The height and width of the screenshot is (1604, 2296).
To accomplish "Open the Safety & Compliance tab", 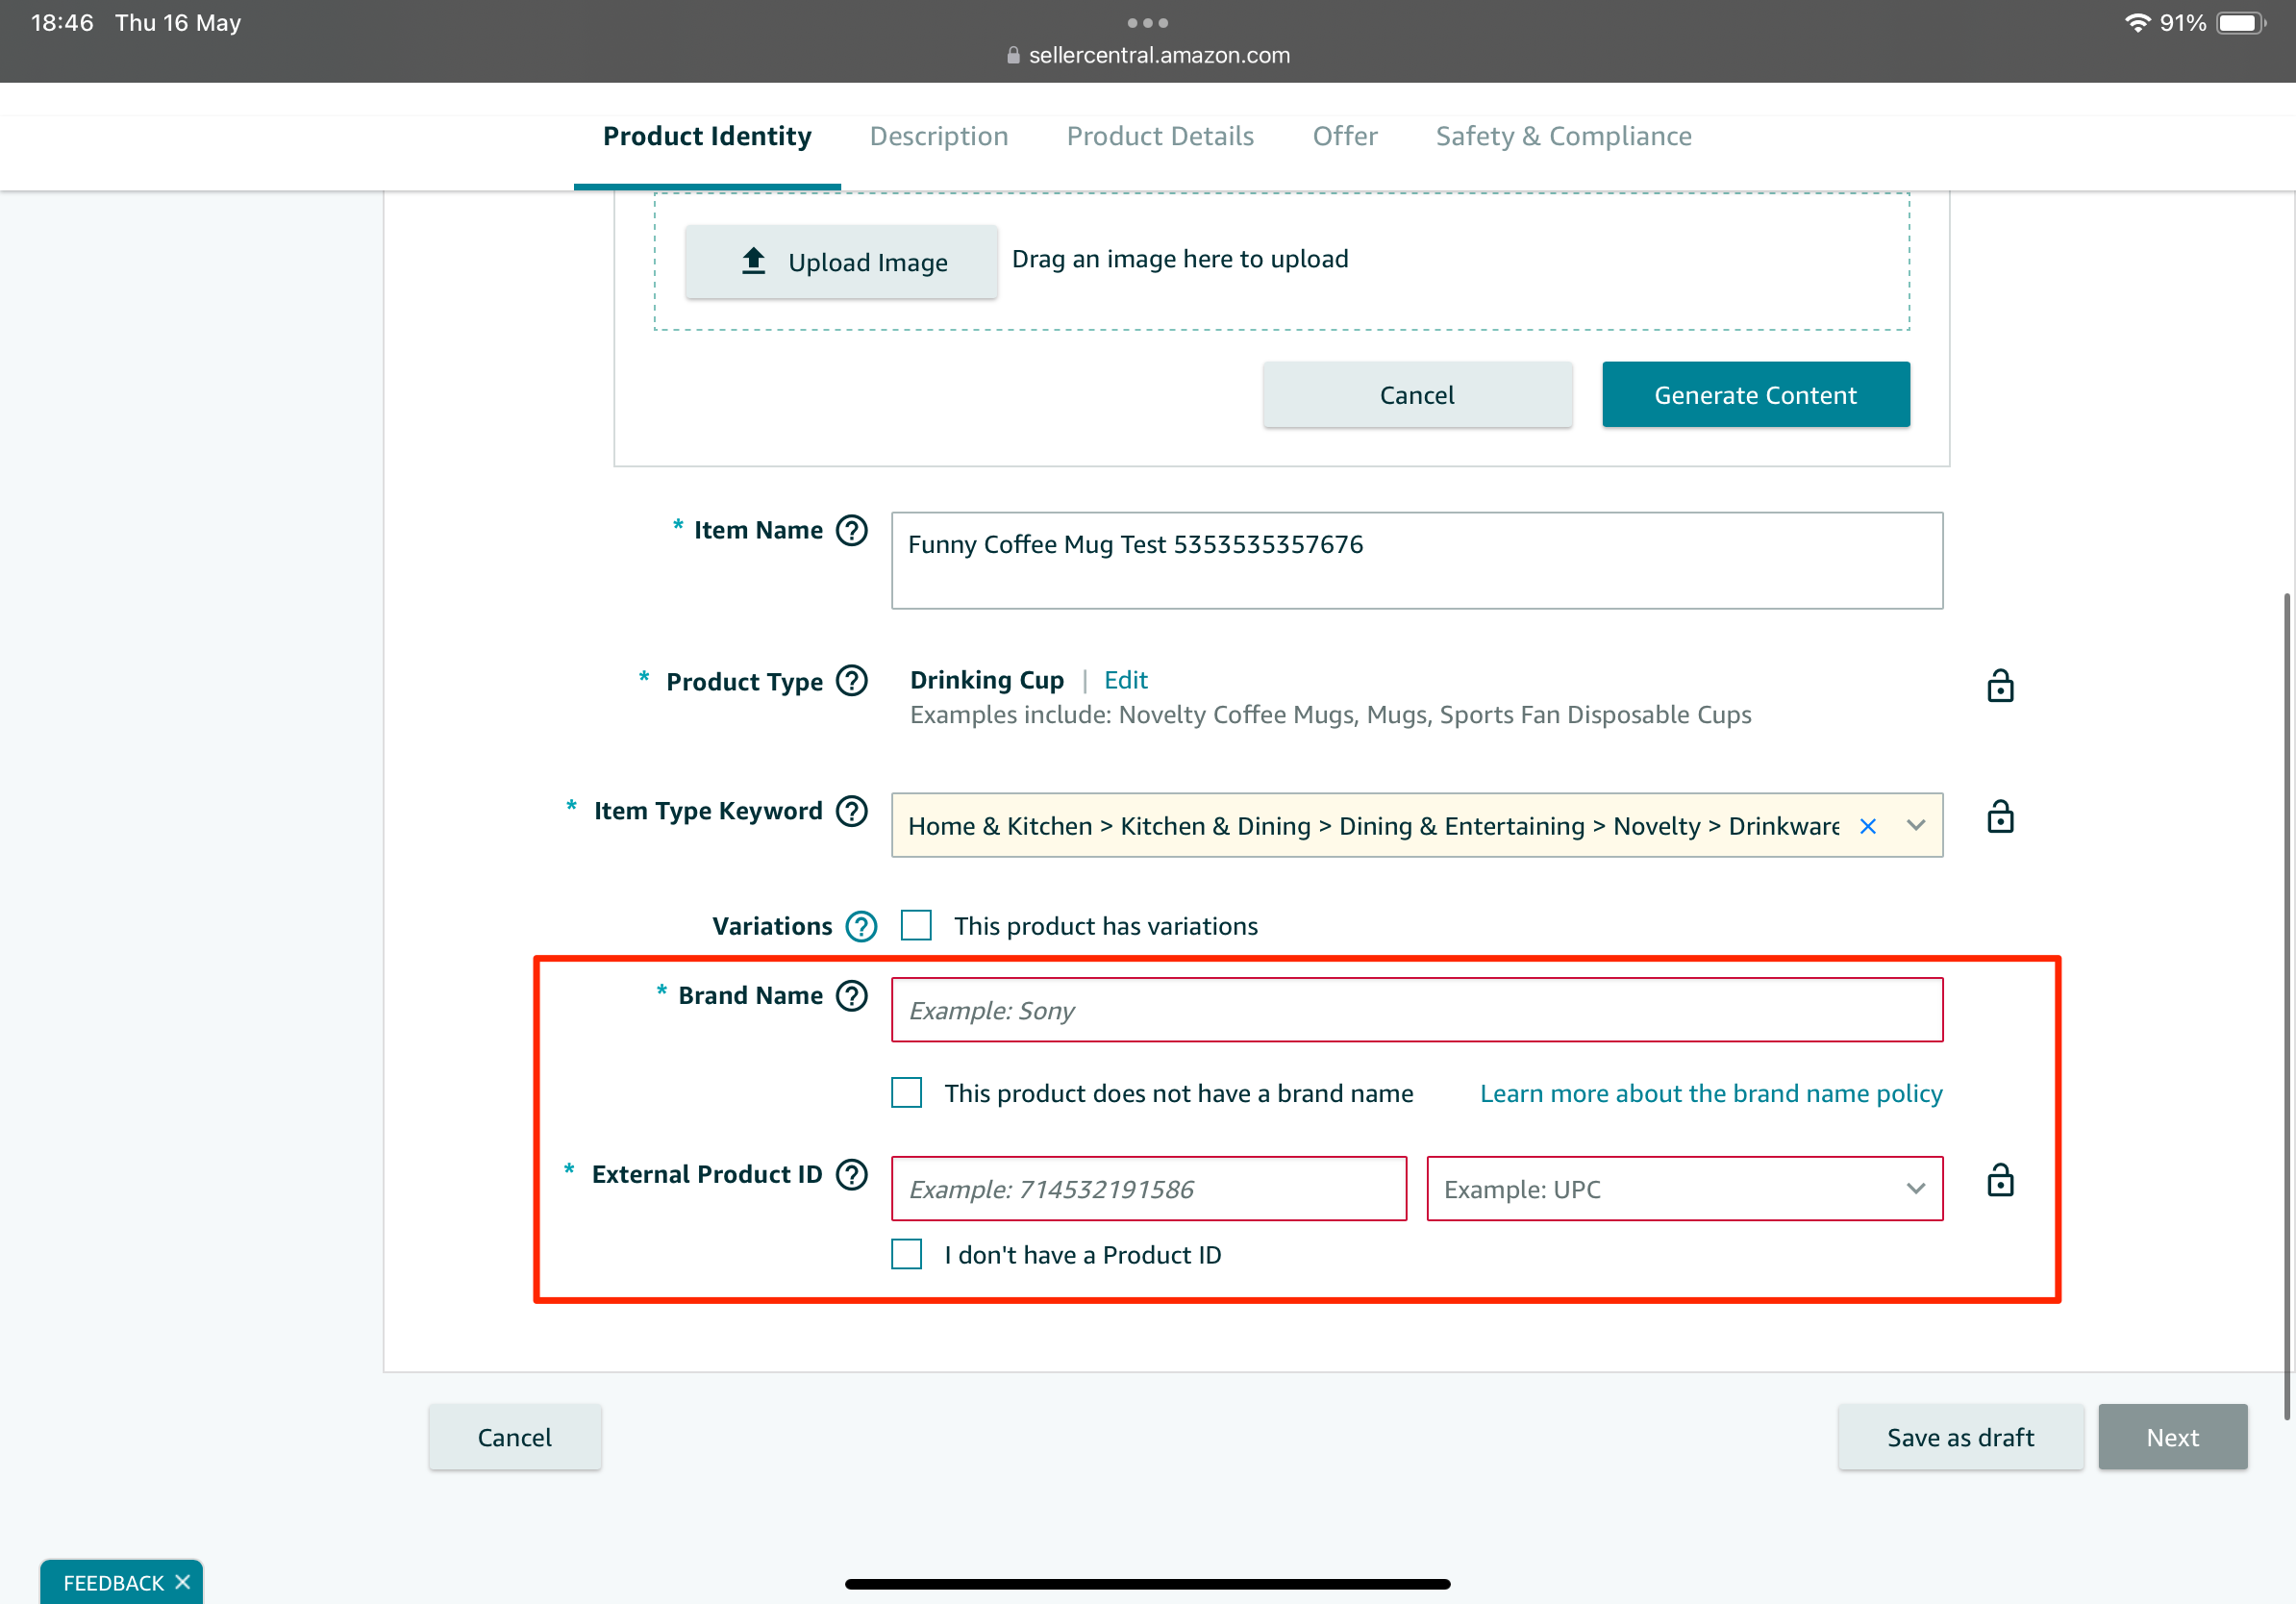I will point(1563,136).
